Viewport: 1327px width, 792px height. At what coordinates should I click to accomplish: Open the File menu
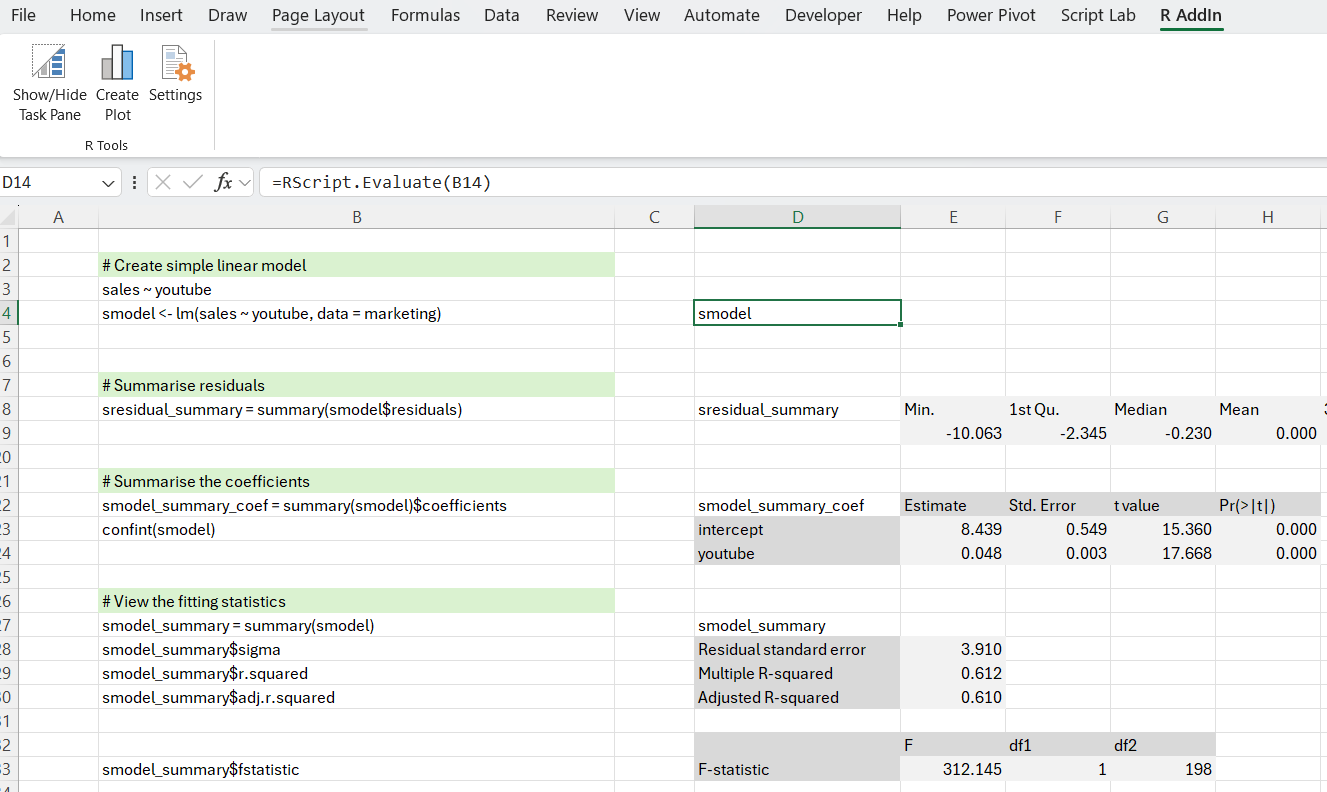[23, 15]
